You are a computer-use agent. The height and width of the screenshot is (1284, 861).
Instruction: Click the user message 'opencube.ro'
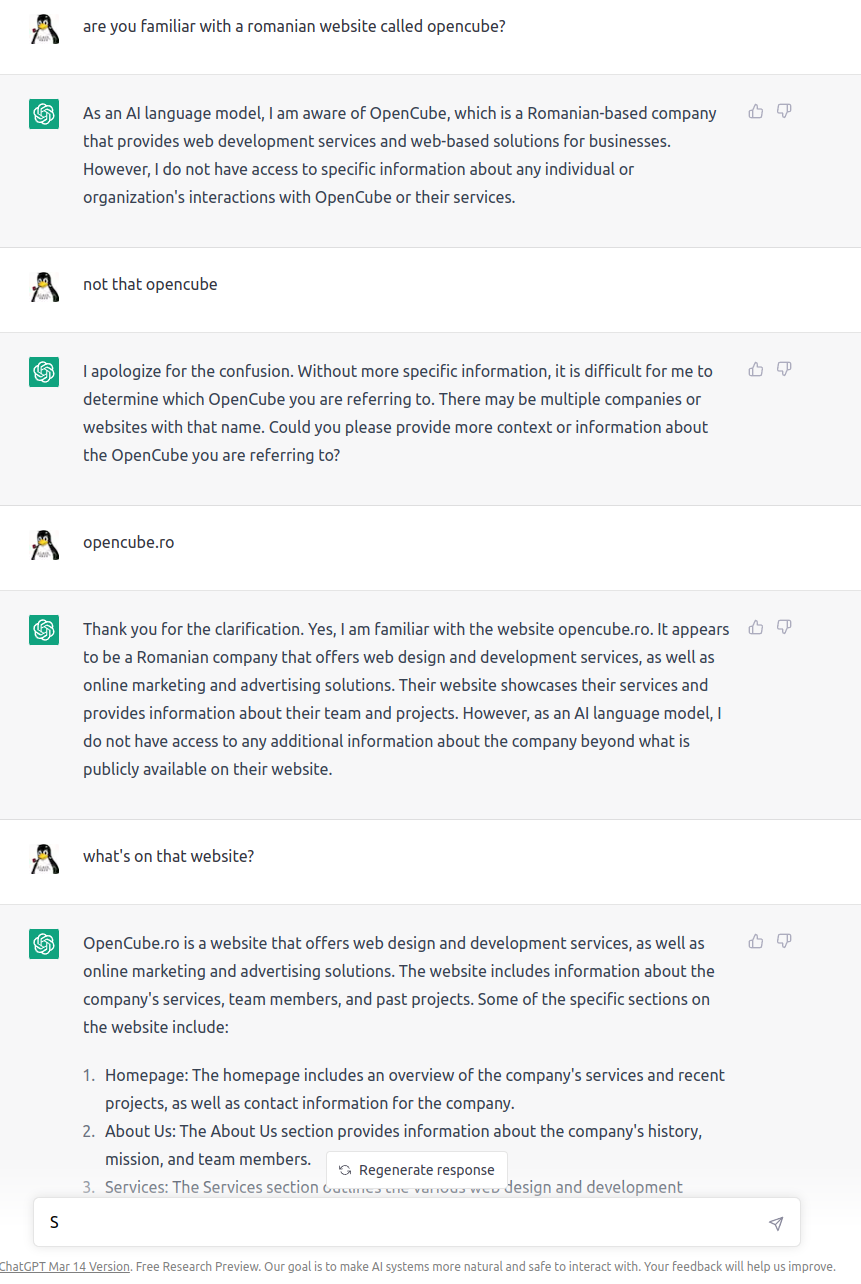128,542
